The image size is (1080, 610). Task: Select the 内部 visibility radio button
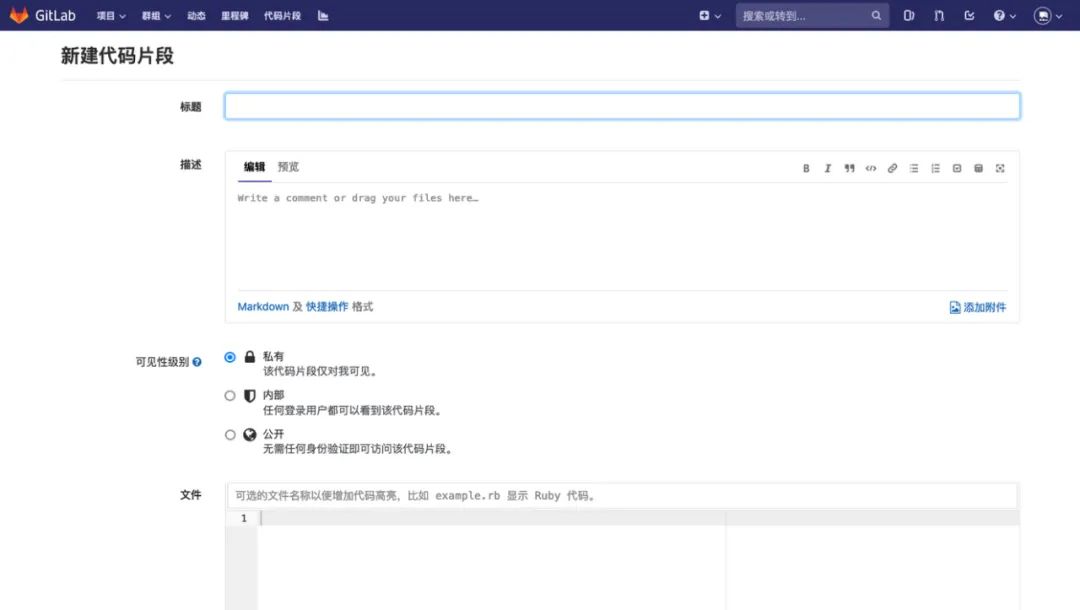tap(230, 396)
